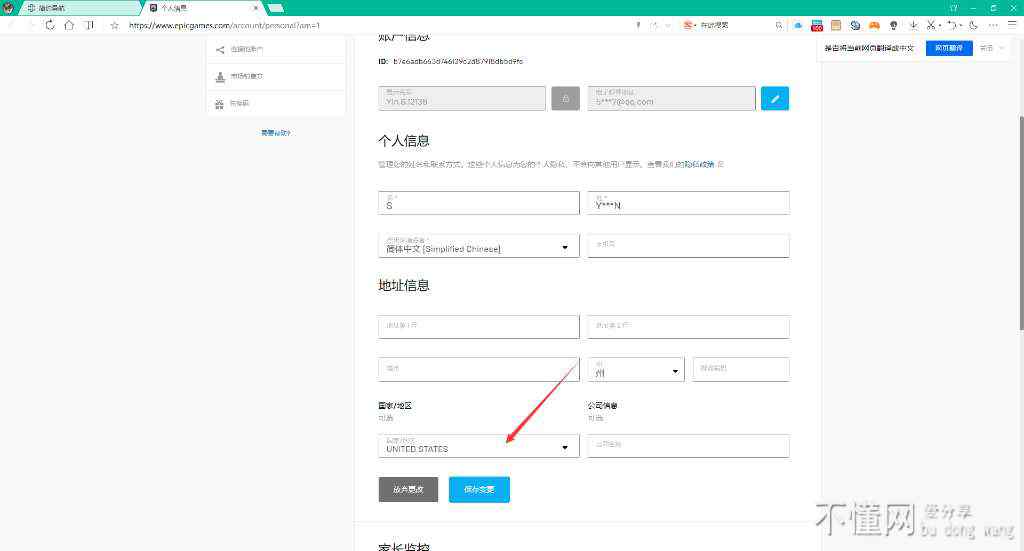Screen dimensions: 1024x551
Task: Click the address line 1 input field
Action: click(x=478, y=327)
